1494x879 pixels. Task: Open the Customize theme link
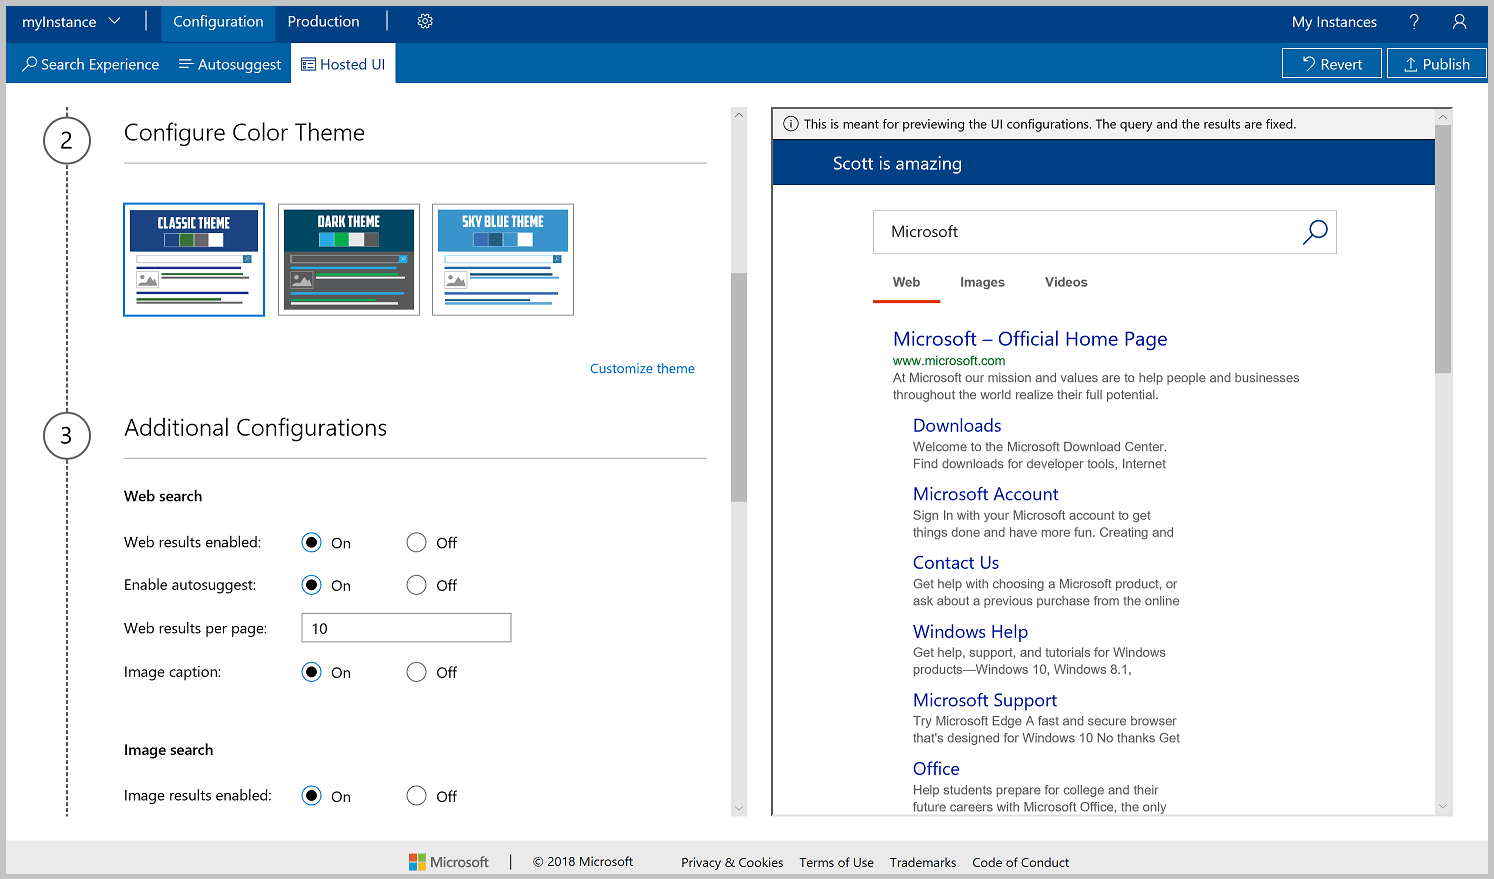pos(641,368)
